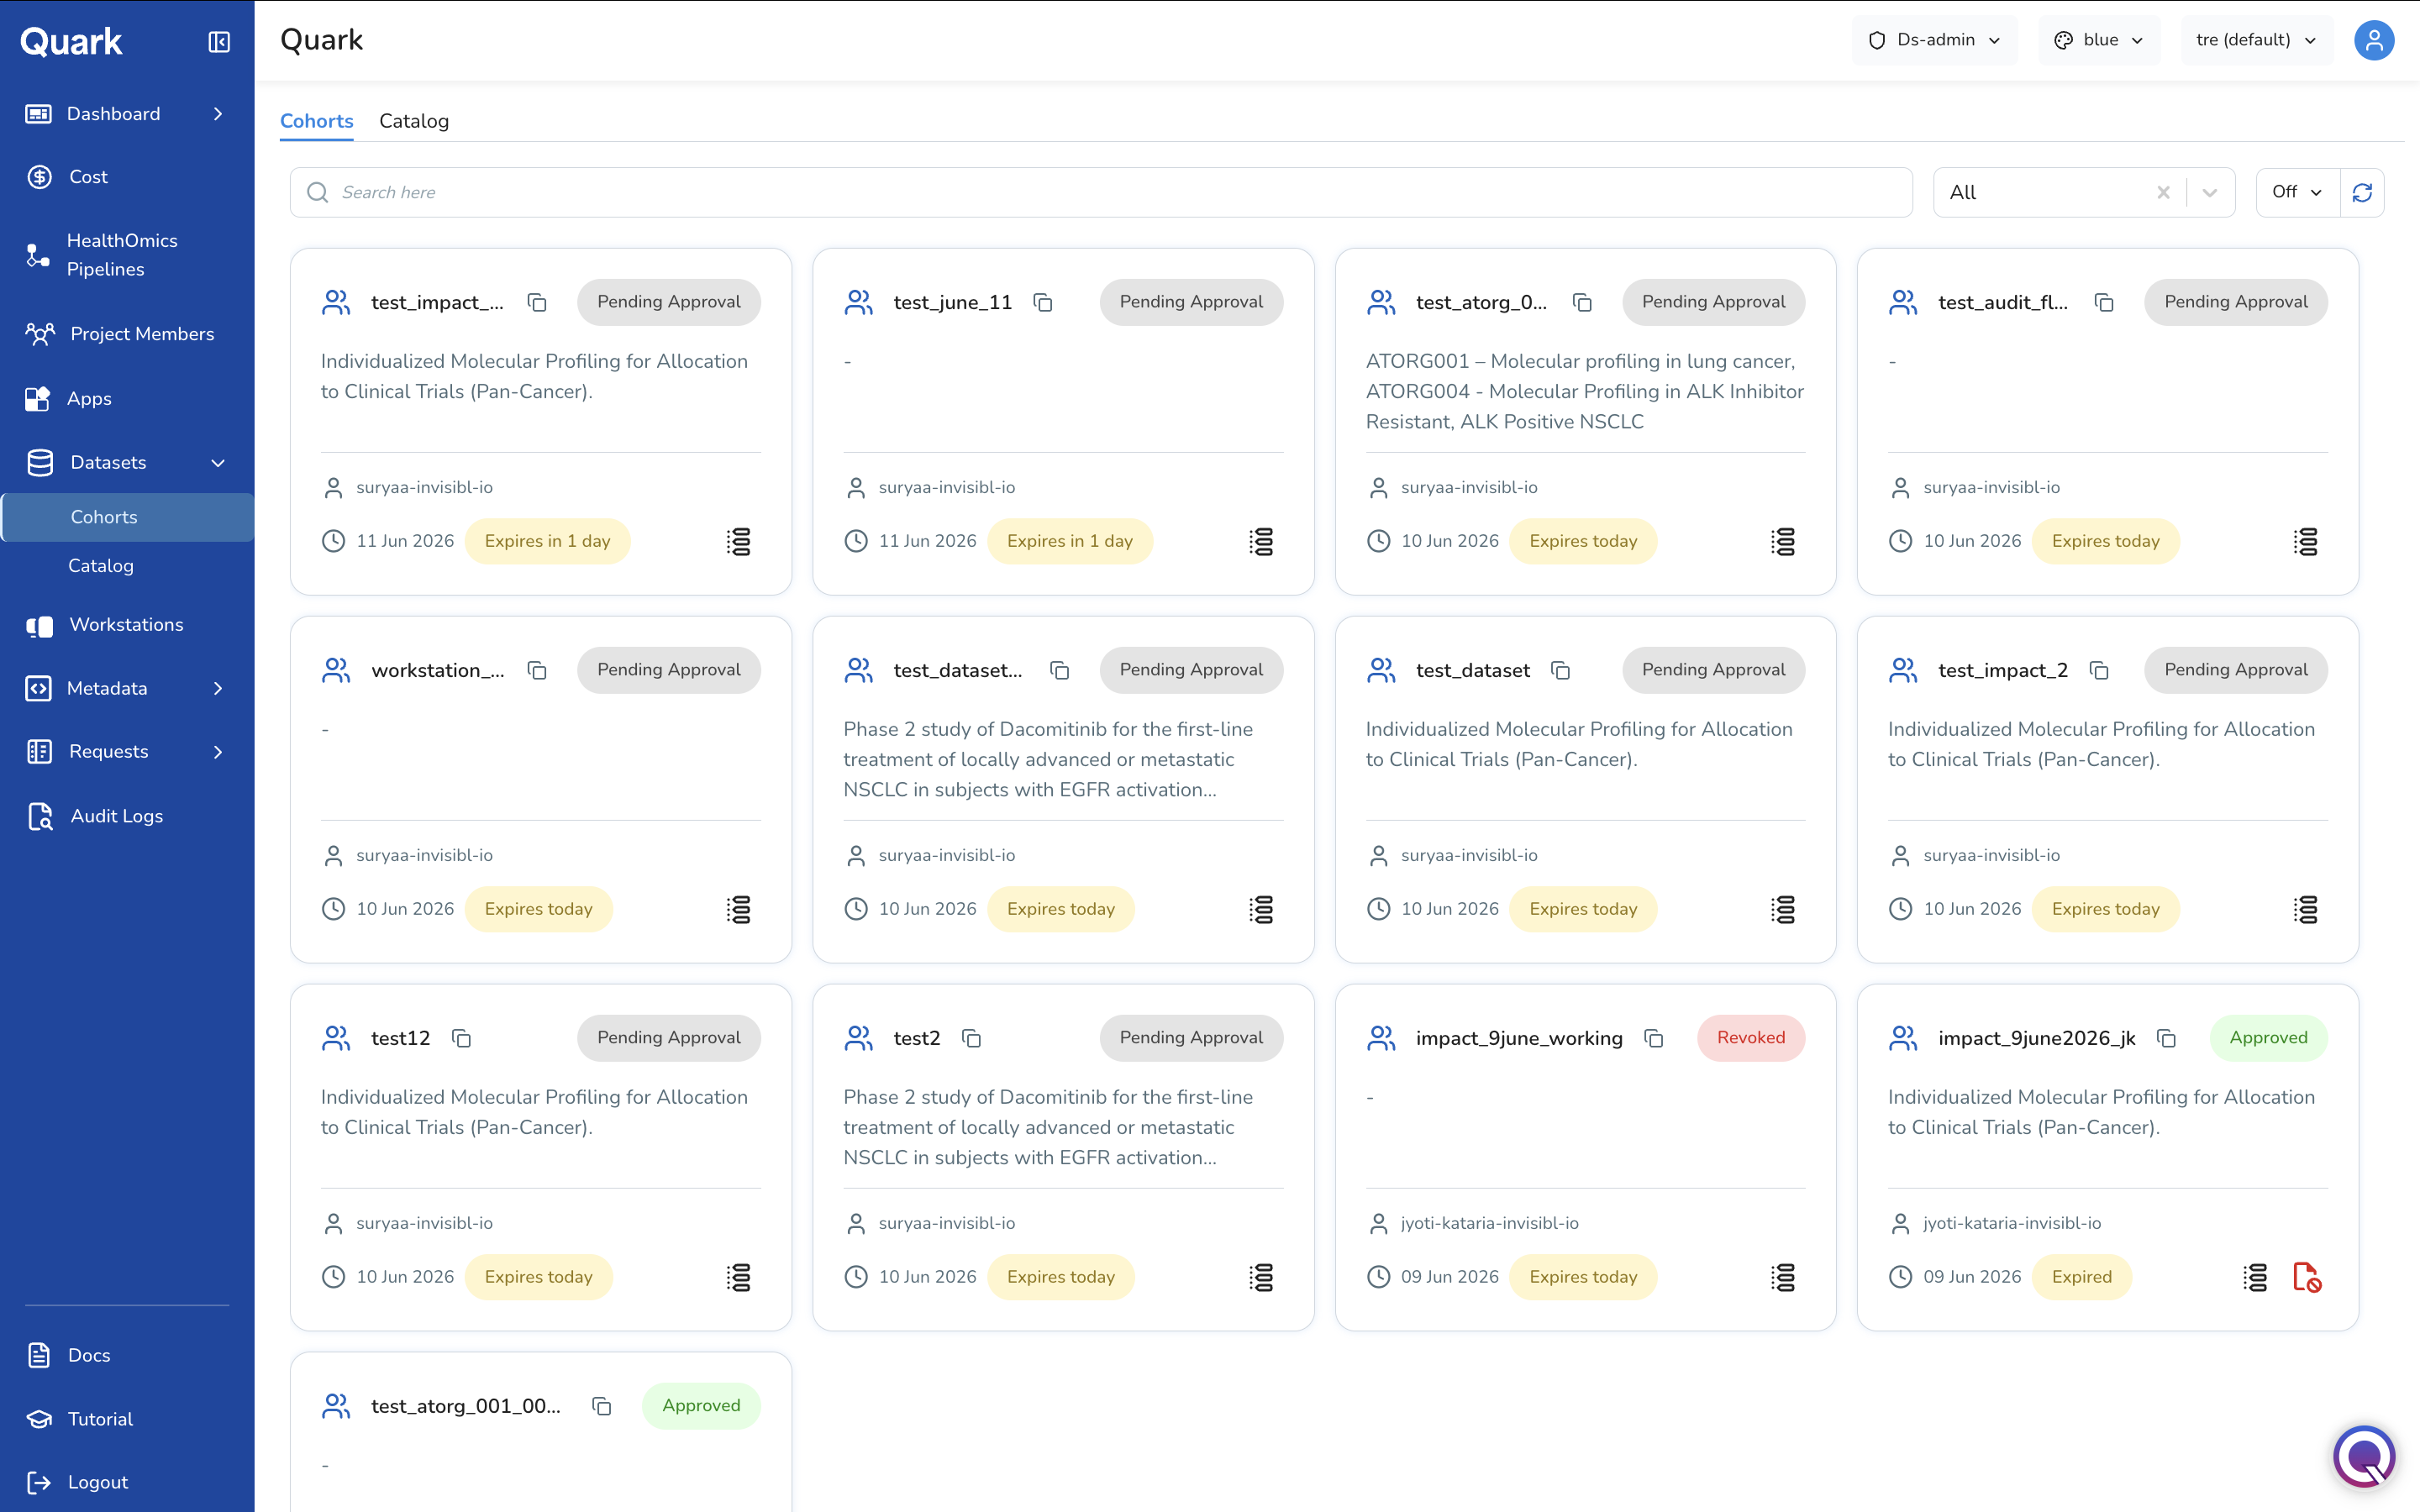Collapse the Datasets menu

pyautogui.click(x=217, y=462)
